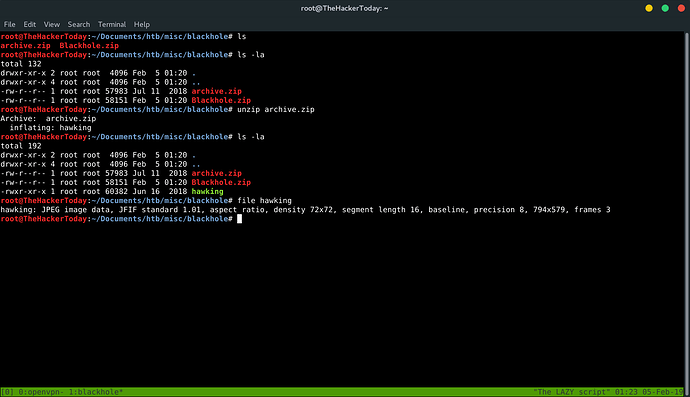Click the 01:23 05-Feb-19 clock text
690x397 pixels.
pyautogui.click(x=649, y=392)
